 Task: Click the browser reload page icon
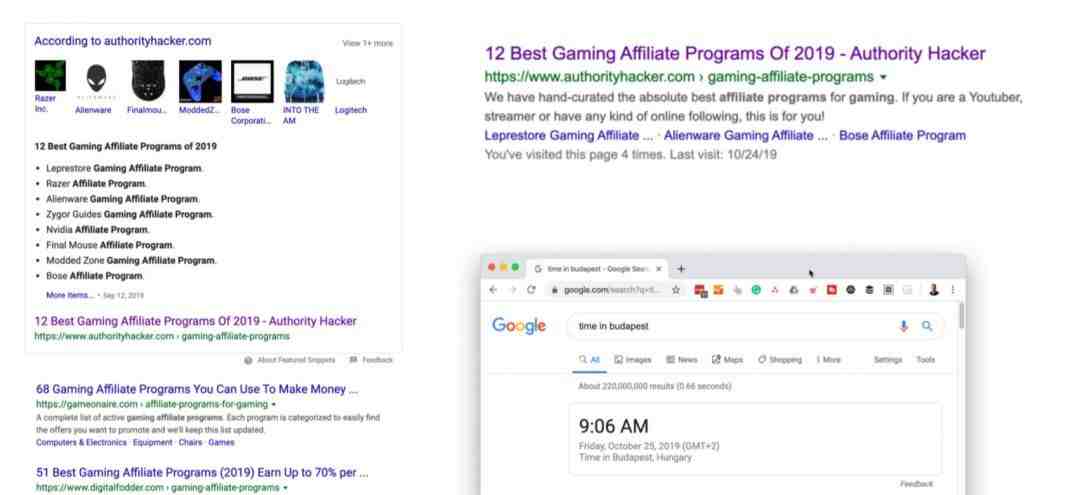(x=531, y=290)
